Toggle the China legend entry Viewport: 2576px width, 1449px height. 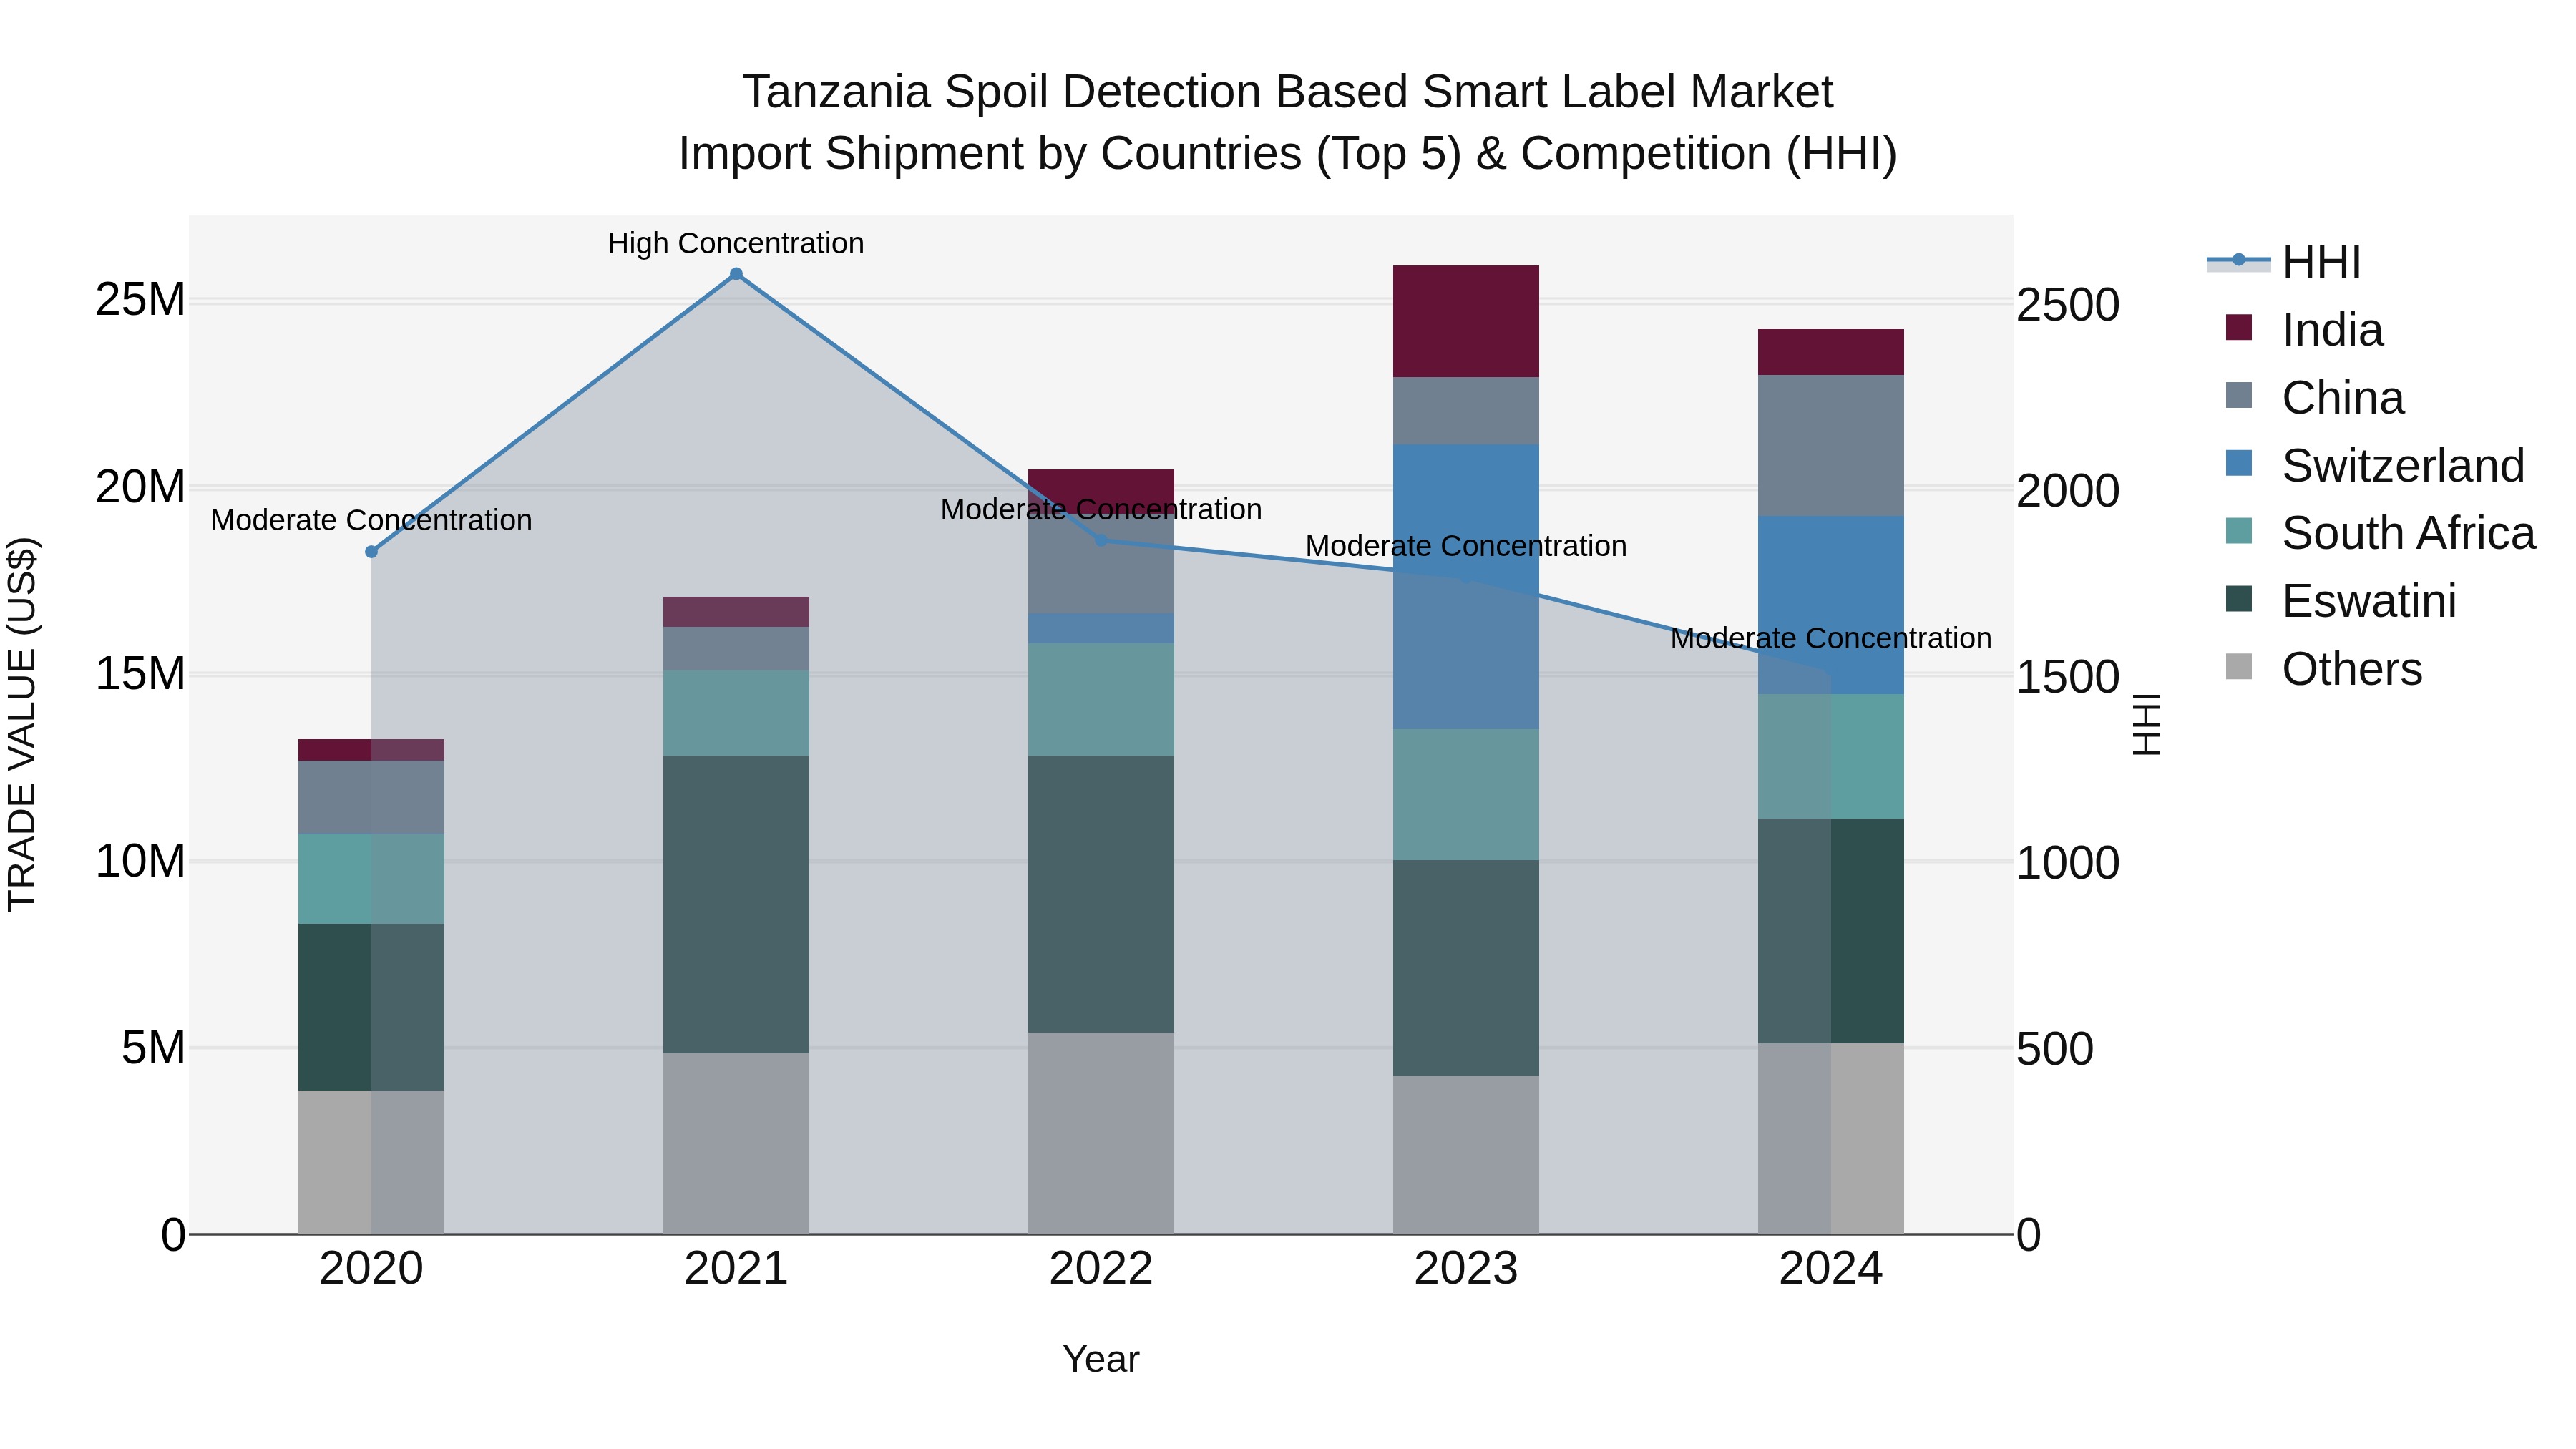click(x=2315, y=398)
